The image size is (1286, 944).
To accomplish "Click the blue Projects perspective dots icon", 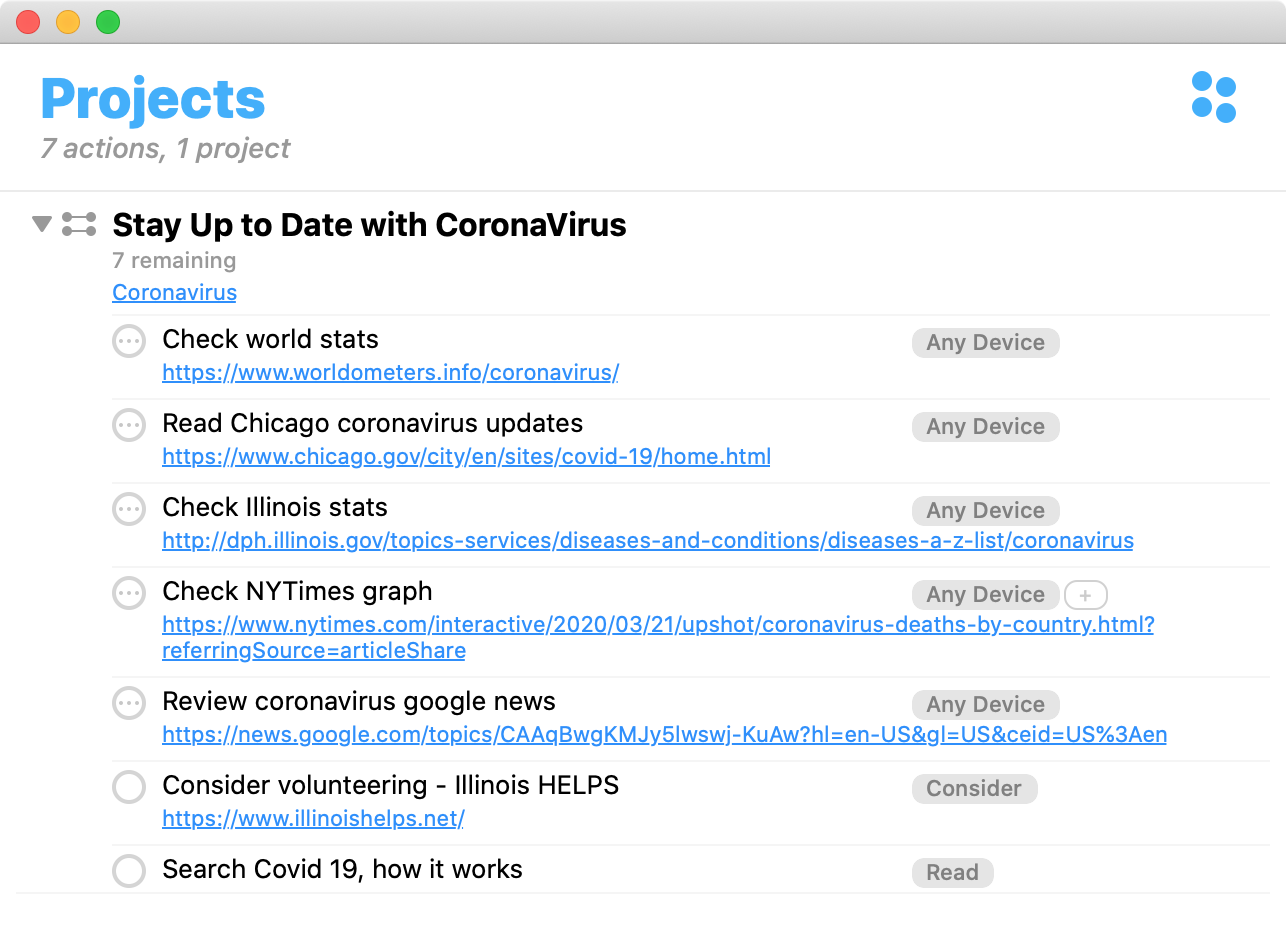I will click(x=1214, y=98).
